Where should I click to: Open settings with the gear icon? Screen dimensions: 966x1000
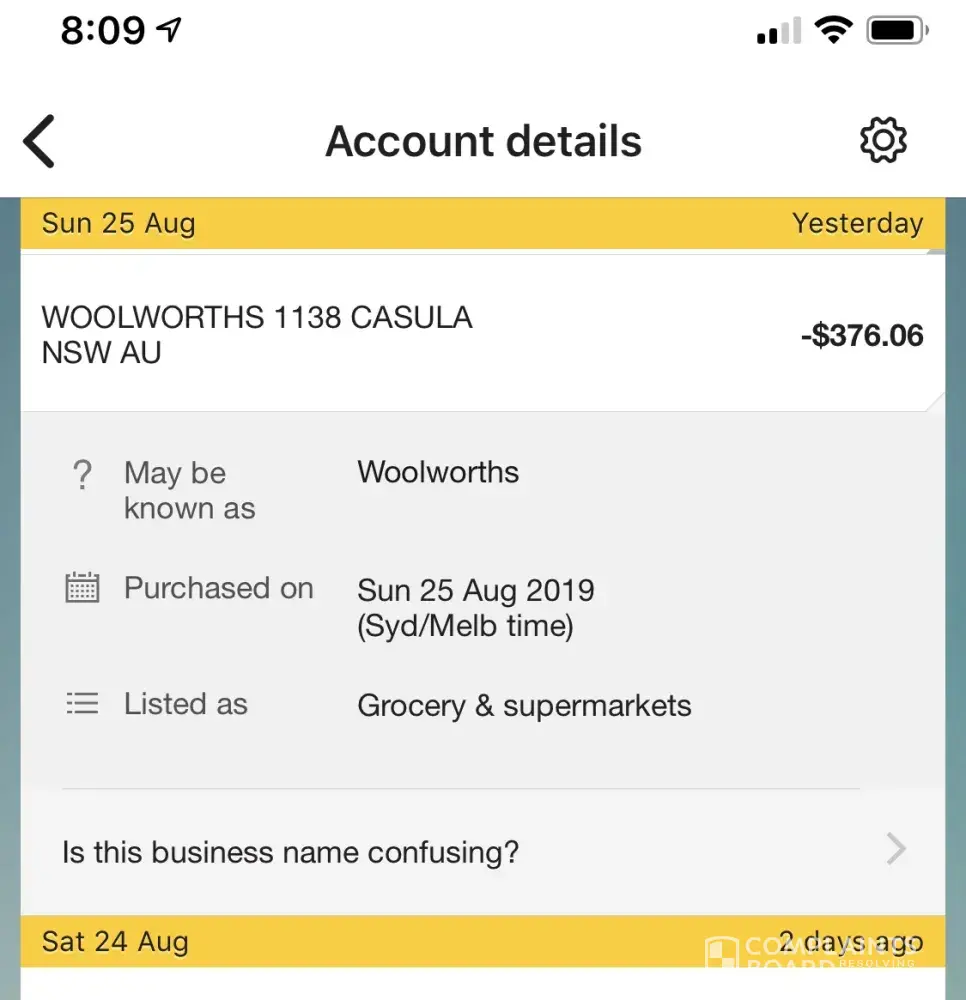[x=883, y=141]
